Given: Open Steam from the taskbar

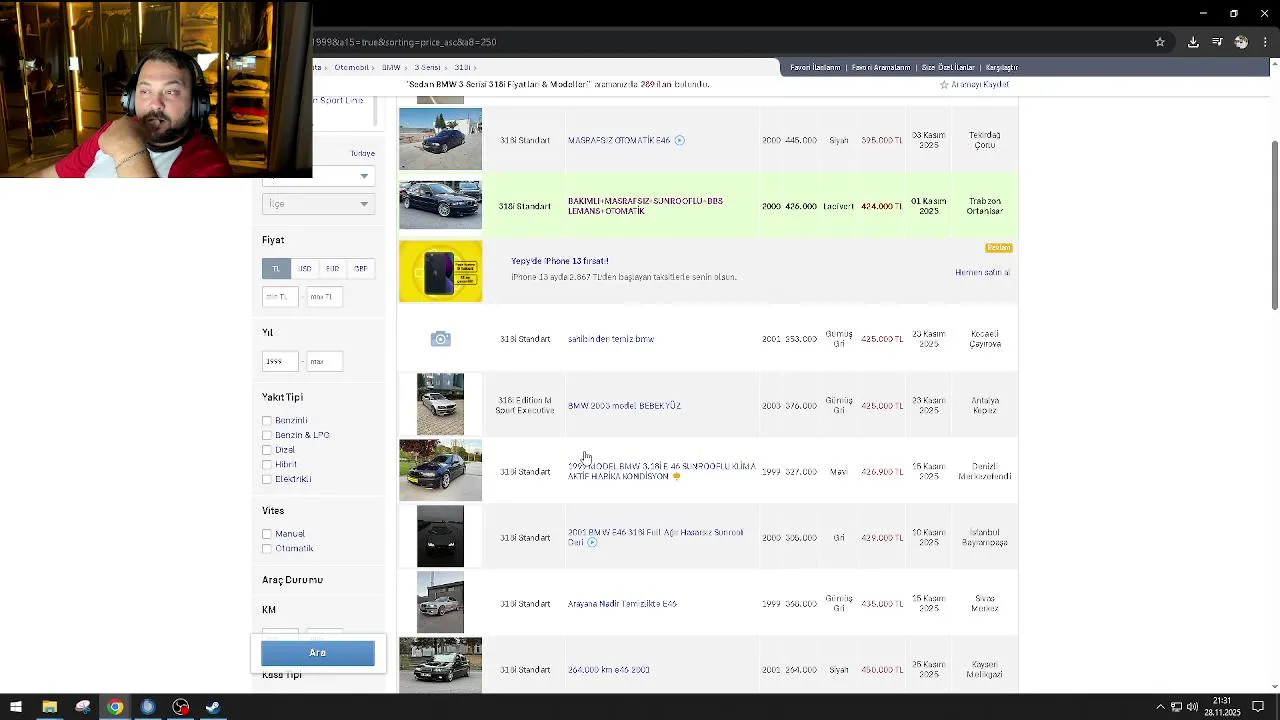Looking at the screenshot, I should (213, 707).
